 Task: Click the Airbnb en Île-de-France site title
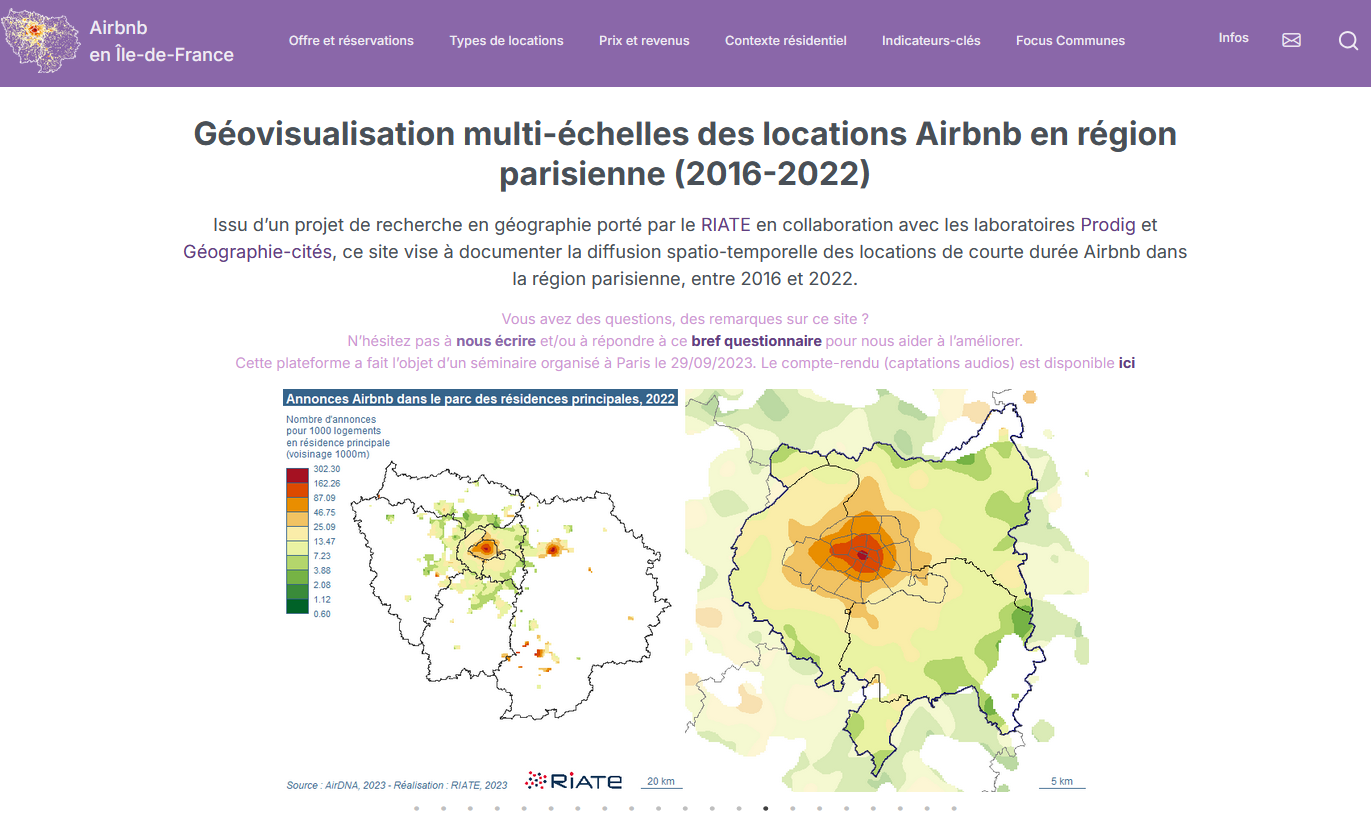[161, 41]
